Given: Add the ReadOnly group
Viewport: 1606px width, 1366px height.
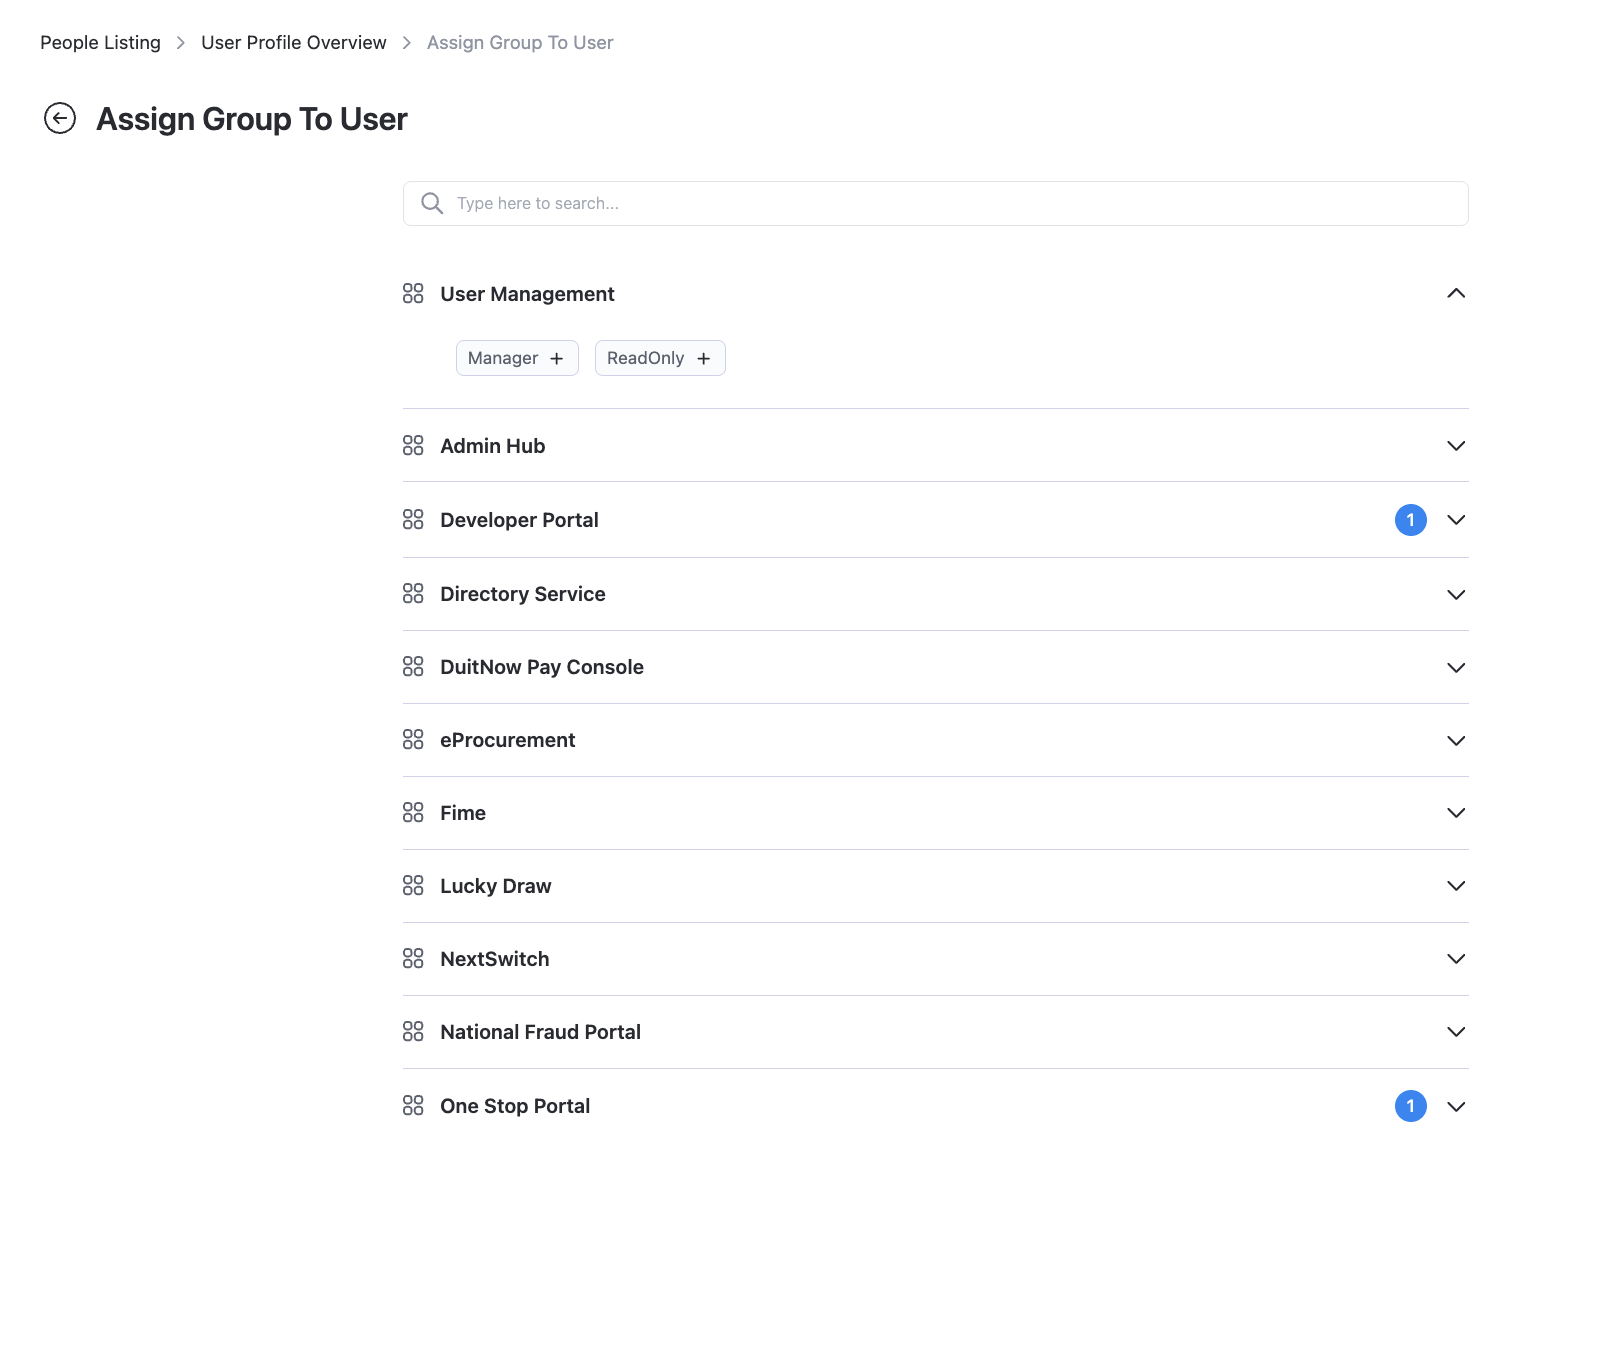Looking at the screenshot, I should point(659,358).
